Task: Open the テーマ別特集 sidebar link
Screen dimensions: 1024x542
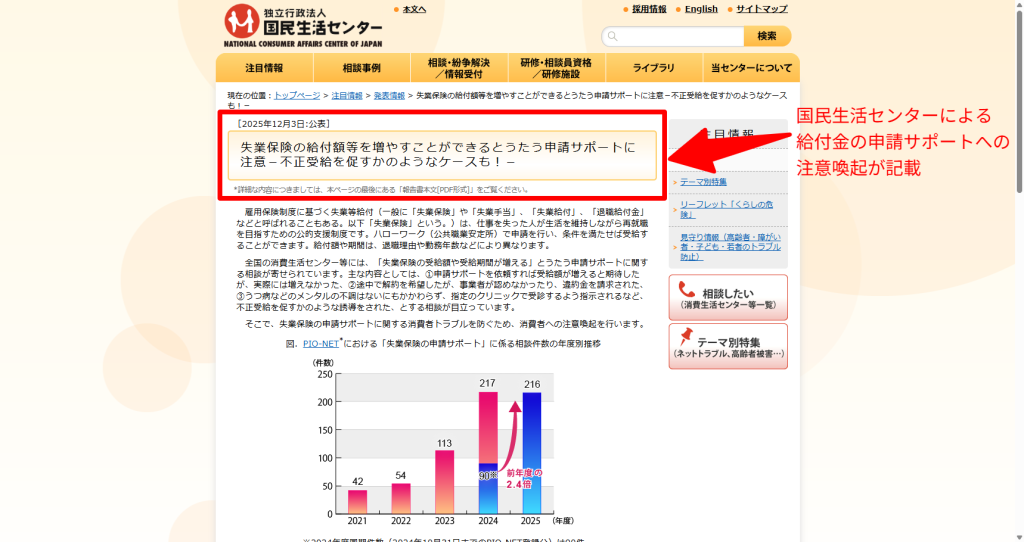Action: 703,182
